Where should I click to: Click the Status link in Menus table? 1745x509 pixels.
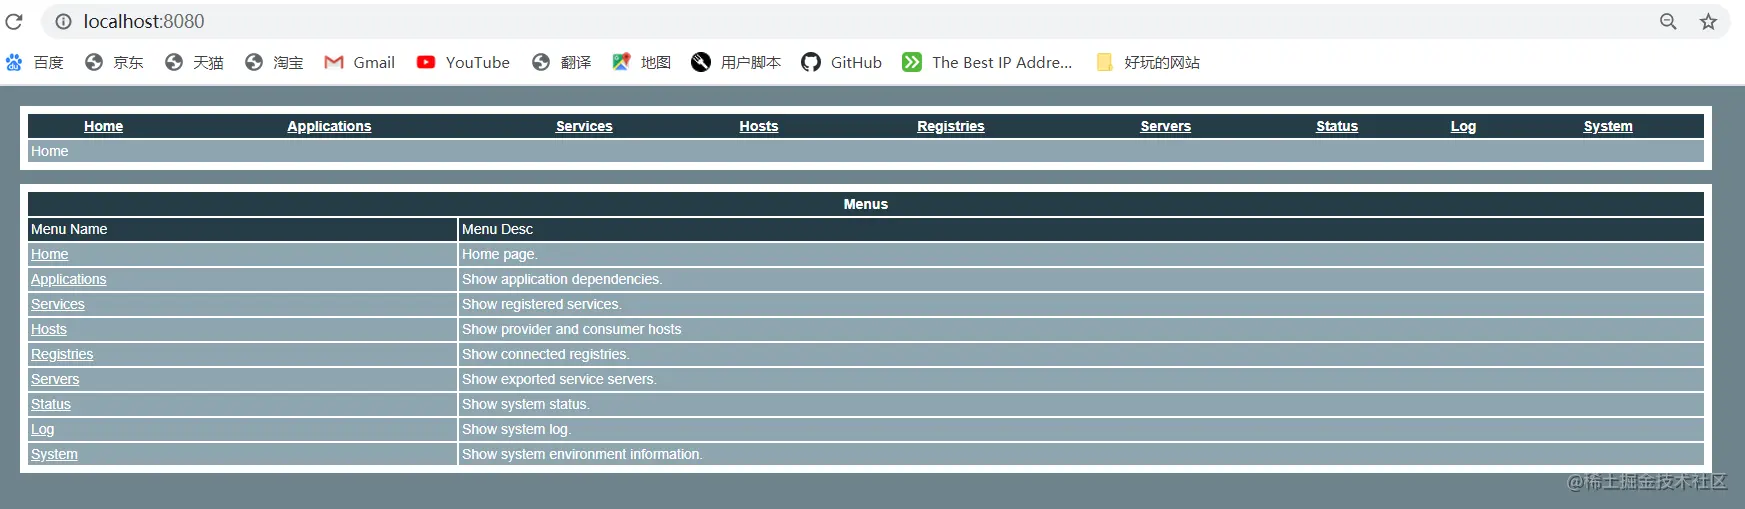pos(51,404)
